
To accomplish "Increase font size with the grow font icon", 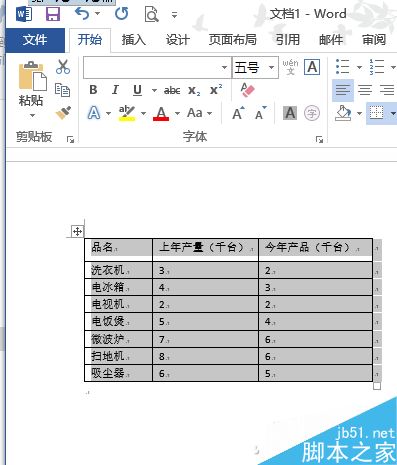I will click(x=238, y=113).
